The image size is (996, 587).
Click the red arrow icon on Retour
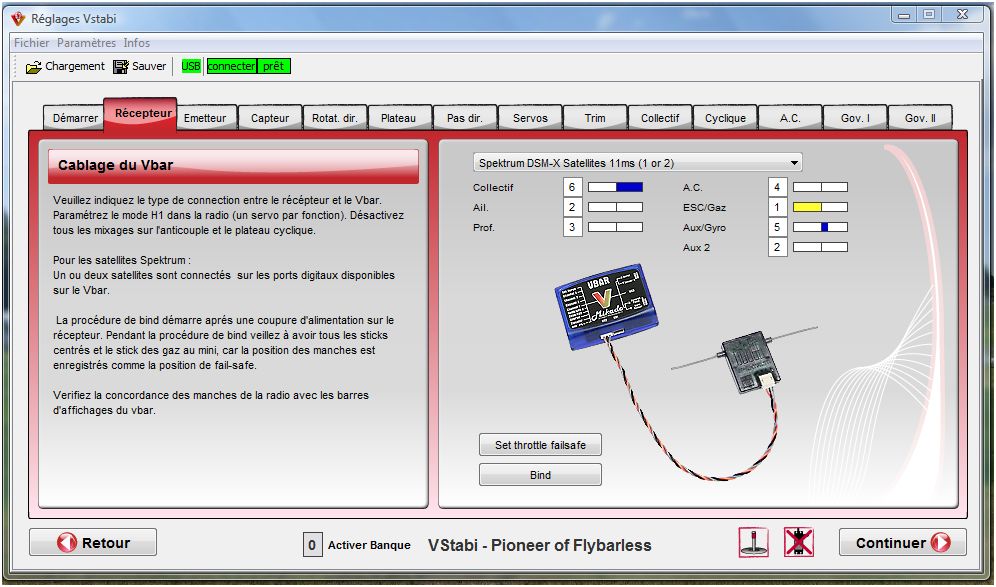pos(67,543)
